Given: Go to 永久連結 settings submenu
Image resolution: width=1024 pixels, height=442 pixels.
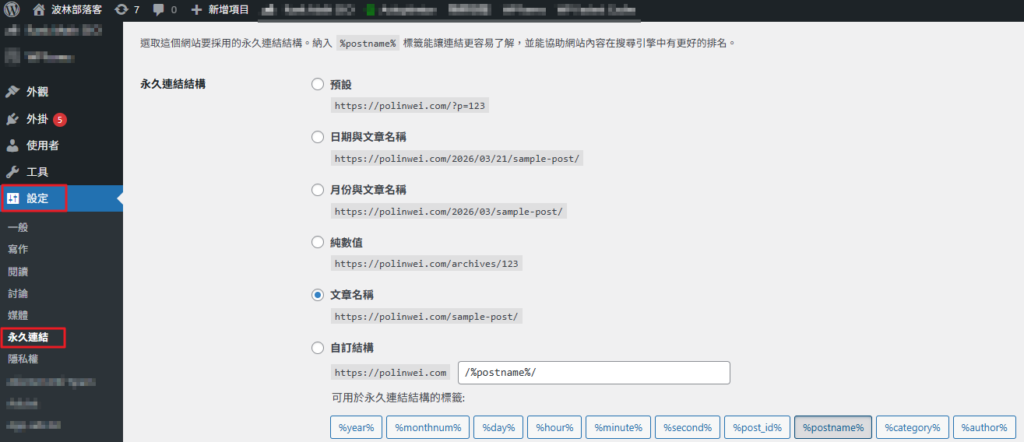Looking at the screenshot, I should 27,338.
